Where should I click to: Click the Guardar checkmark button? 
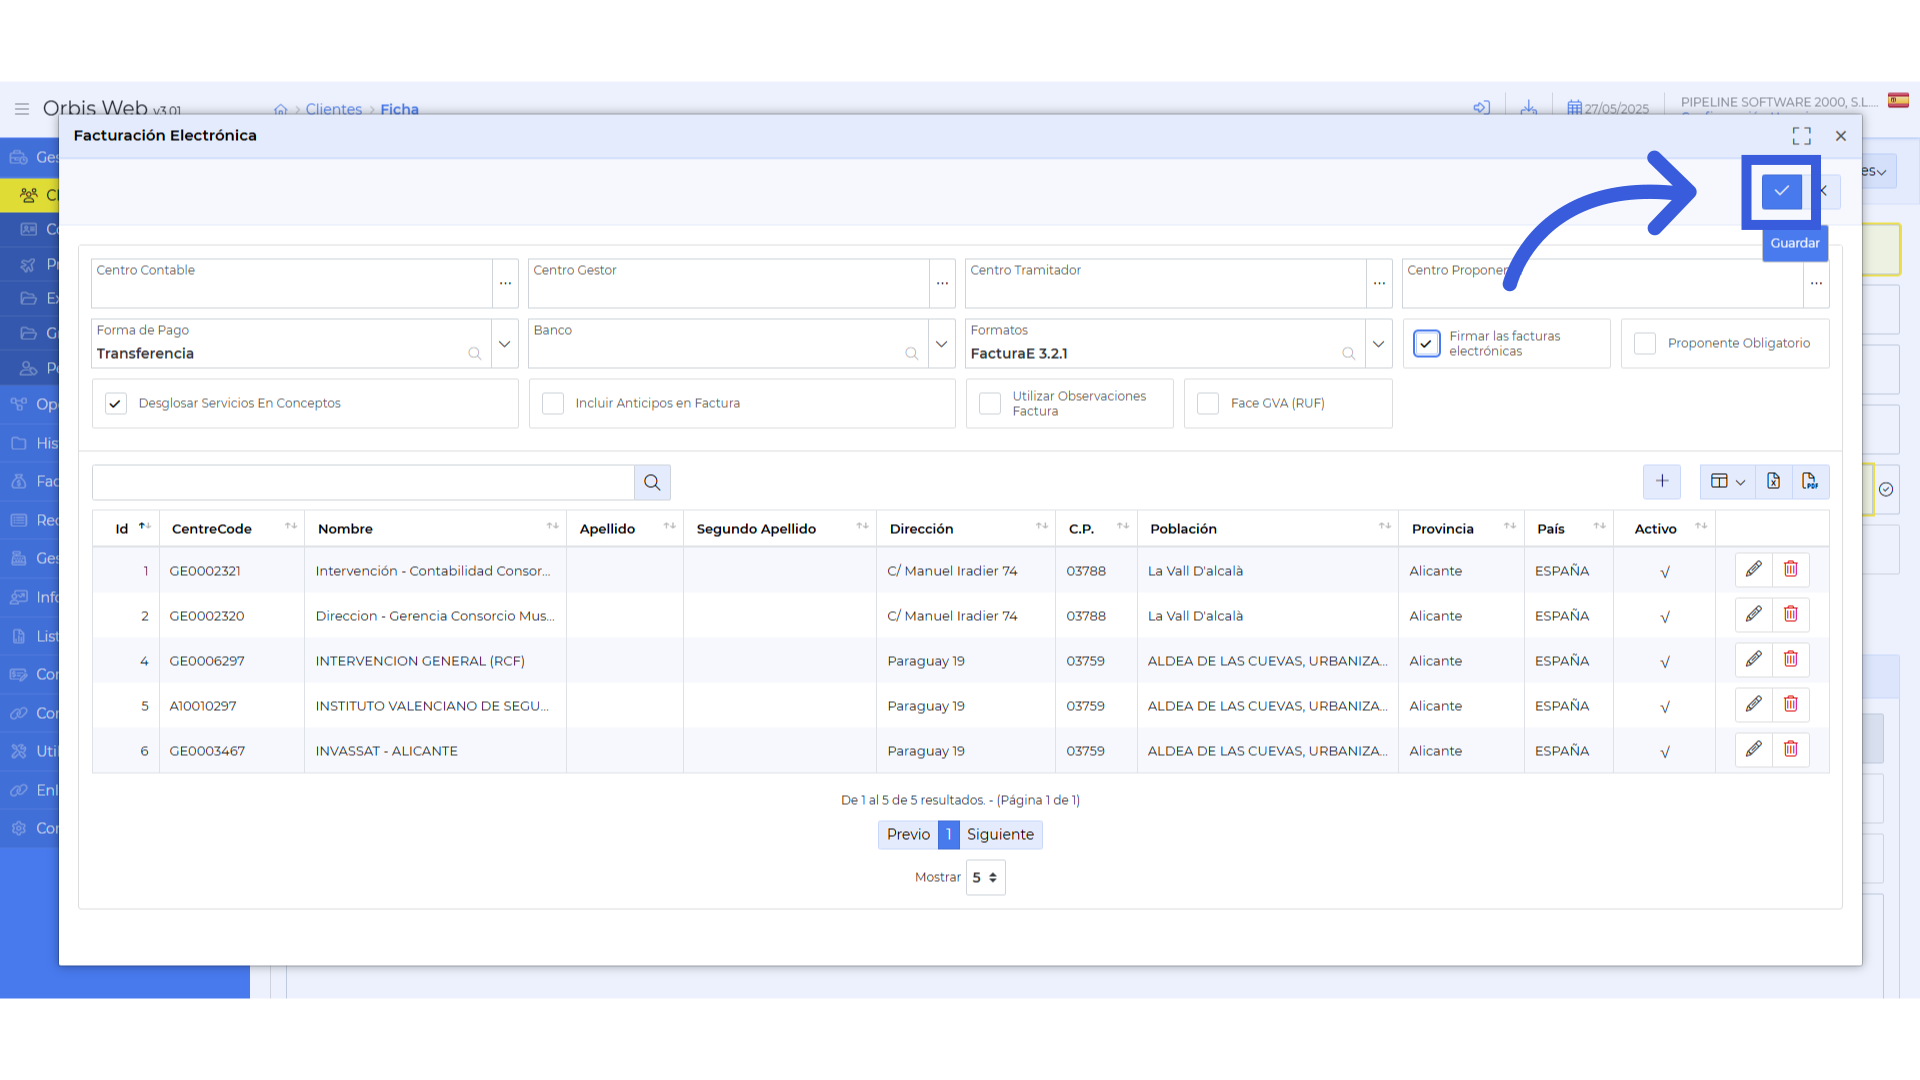click(x=1781, y=191)
